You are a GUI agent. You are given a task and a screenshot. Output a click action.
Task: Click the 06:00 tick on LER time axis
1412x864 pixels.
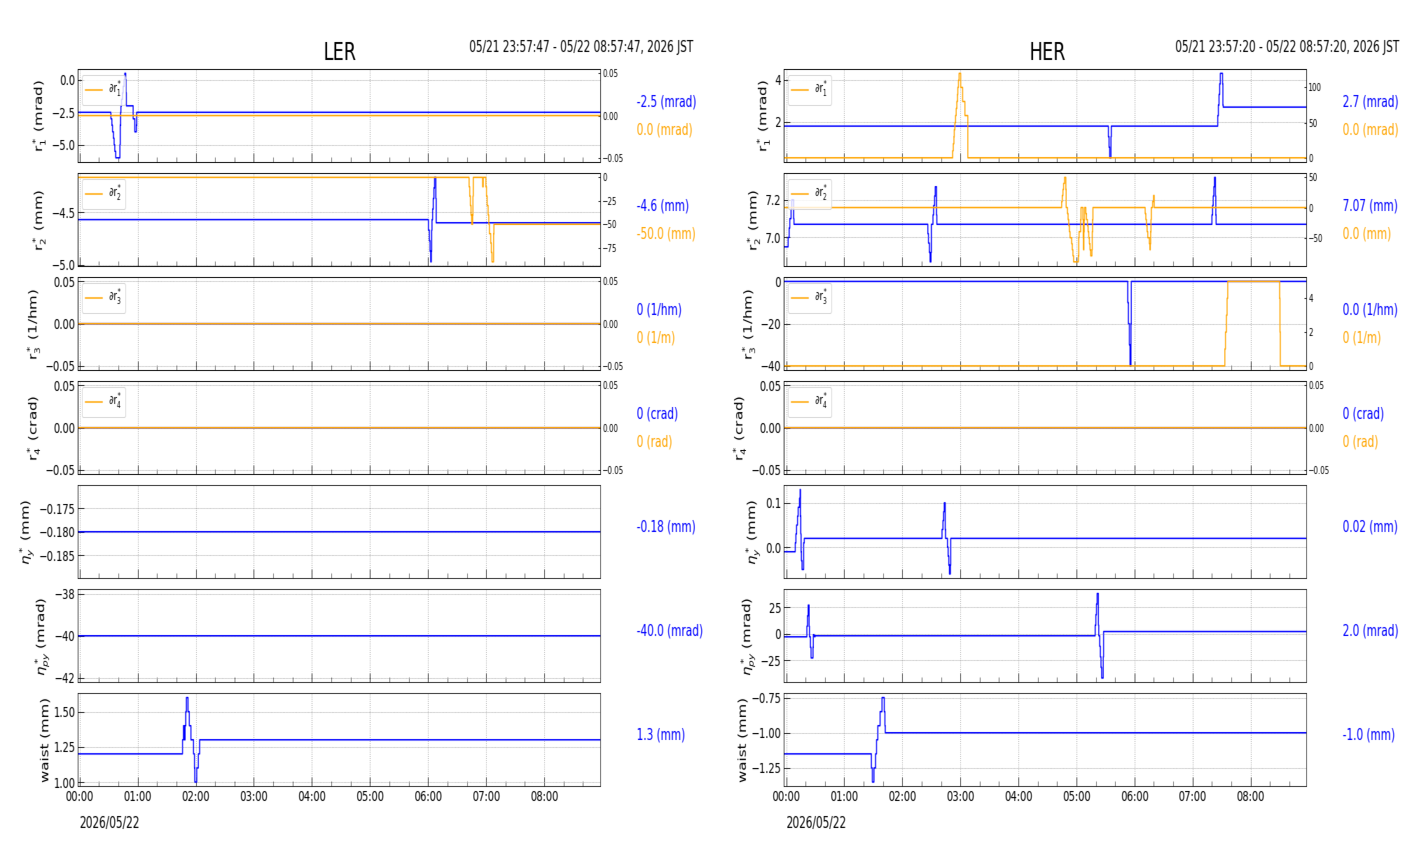[428, 797]
